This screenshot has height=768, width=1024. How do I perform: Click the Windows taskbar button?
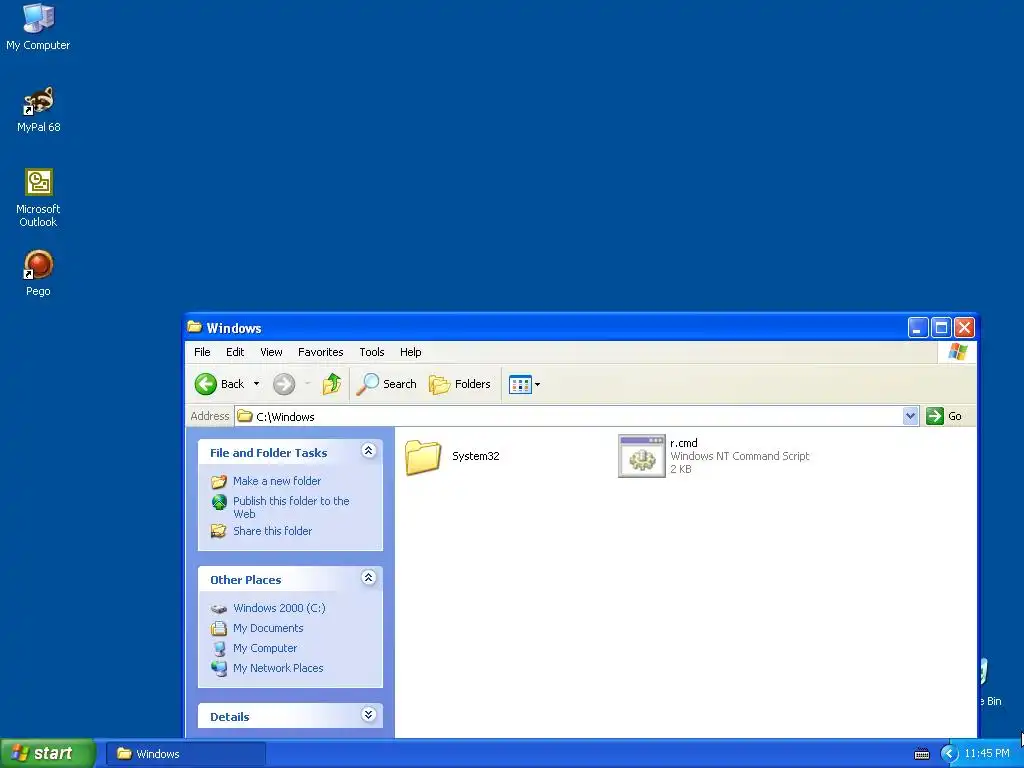click(186, 754)
